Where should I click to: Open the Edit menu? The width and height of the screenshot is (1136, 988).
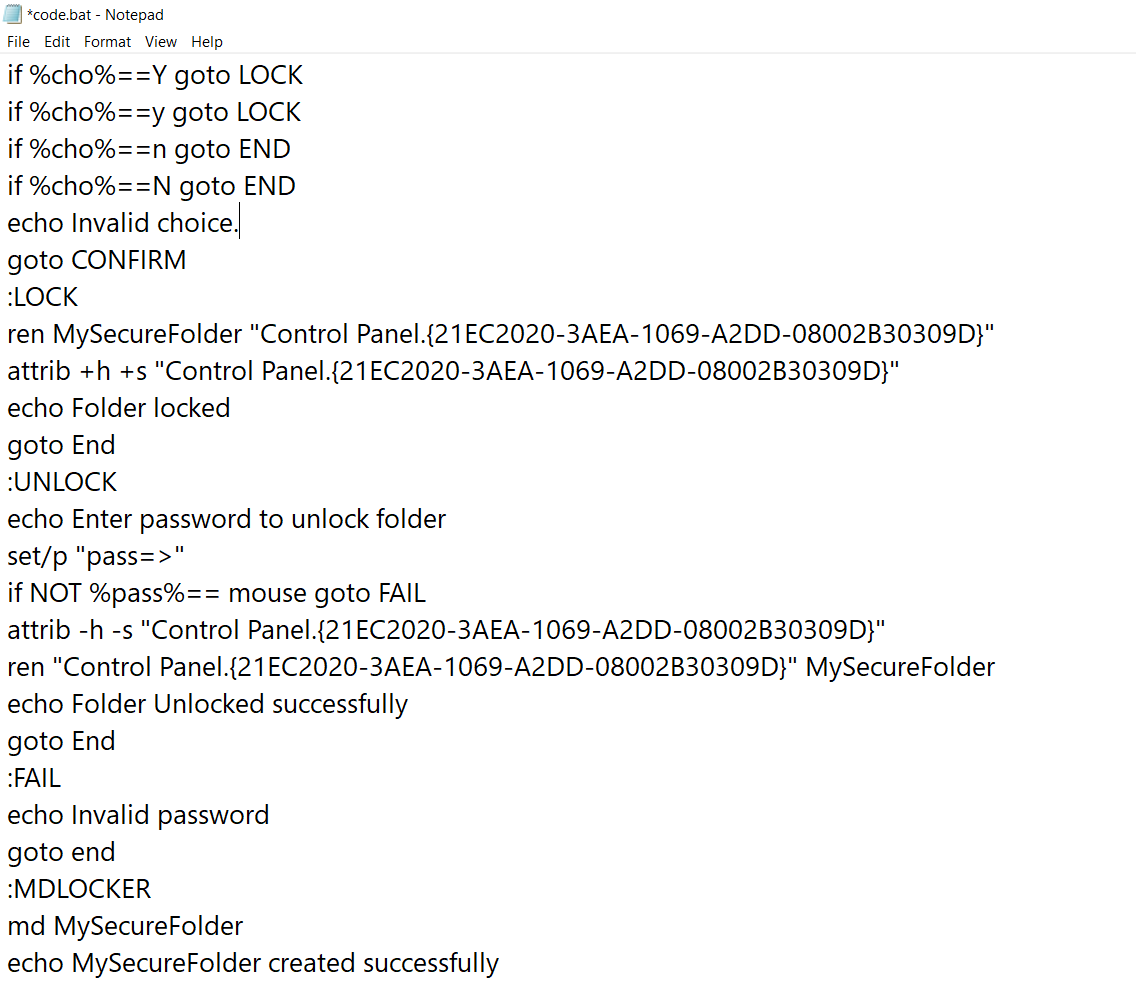pos(57,42)
